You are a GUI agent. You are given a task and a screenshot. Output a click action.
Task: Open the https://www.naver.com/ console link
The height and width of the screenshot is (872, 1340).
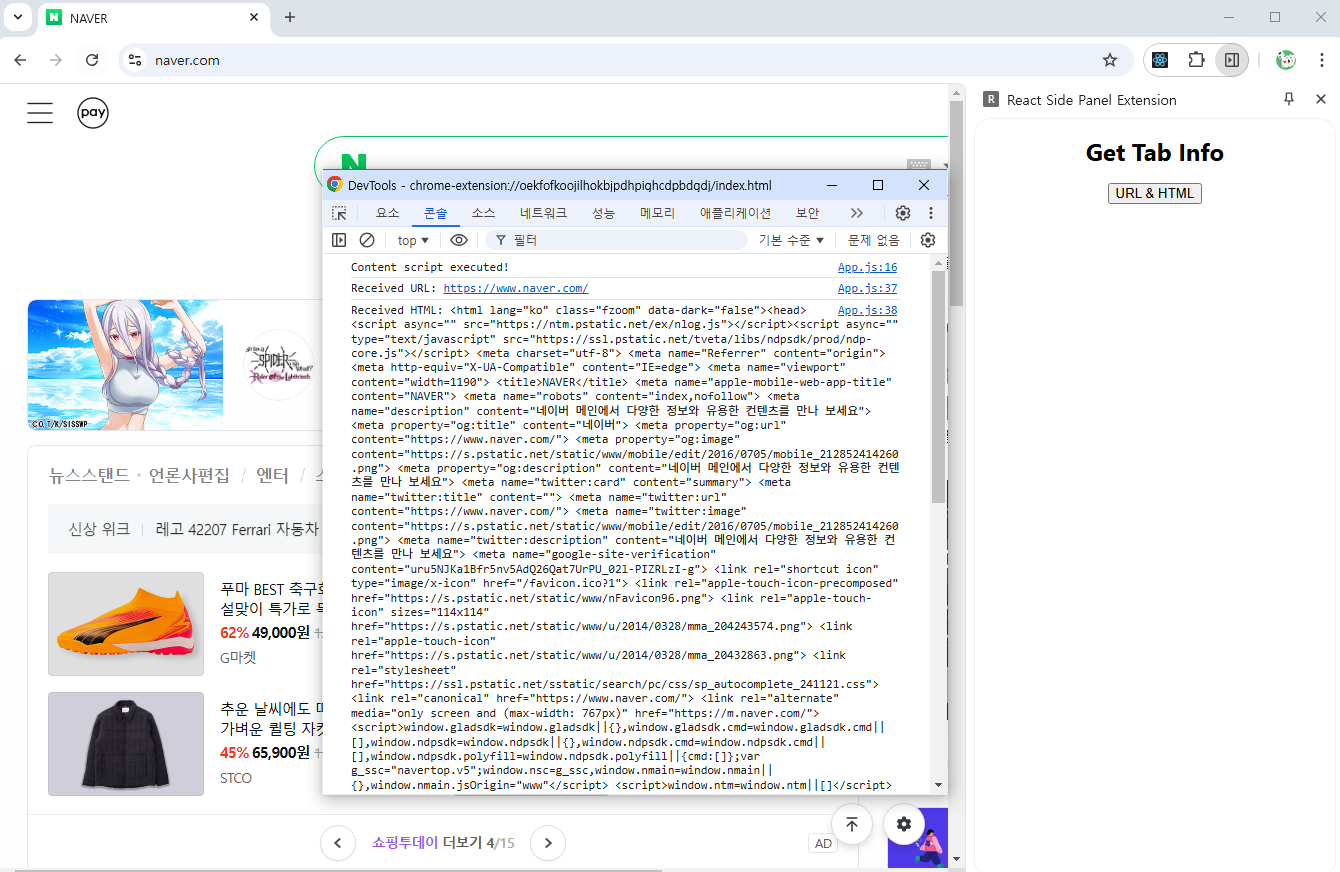[516, 288]
